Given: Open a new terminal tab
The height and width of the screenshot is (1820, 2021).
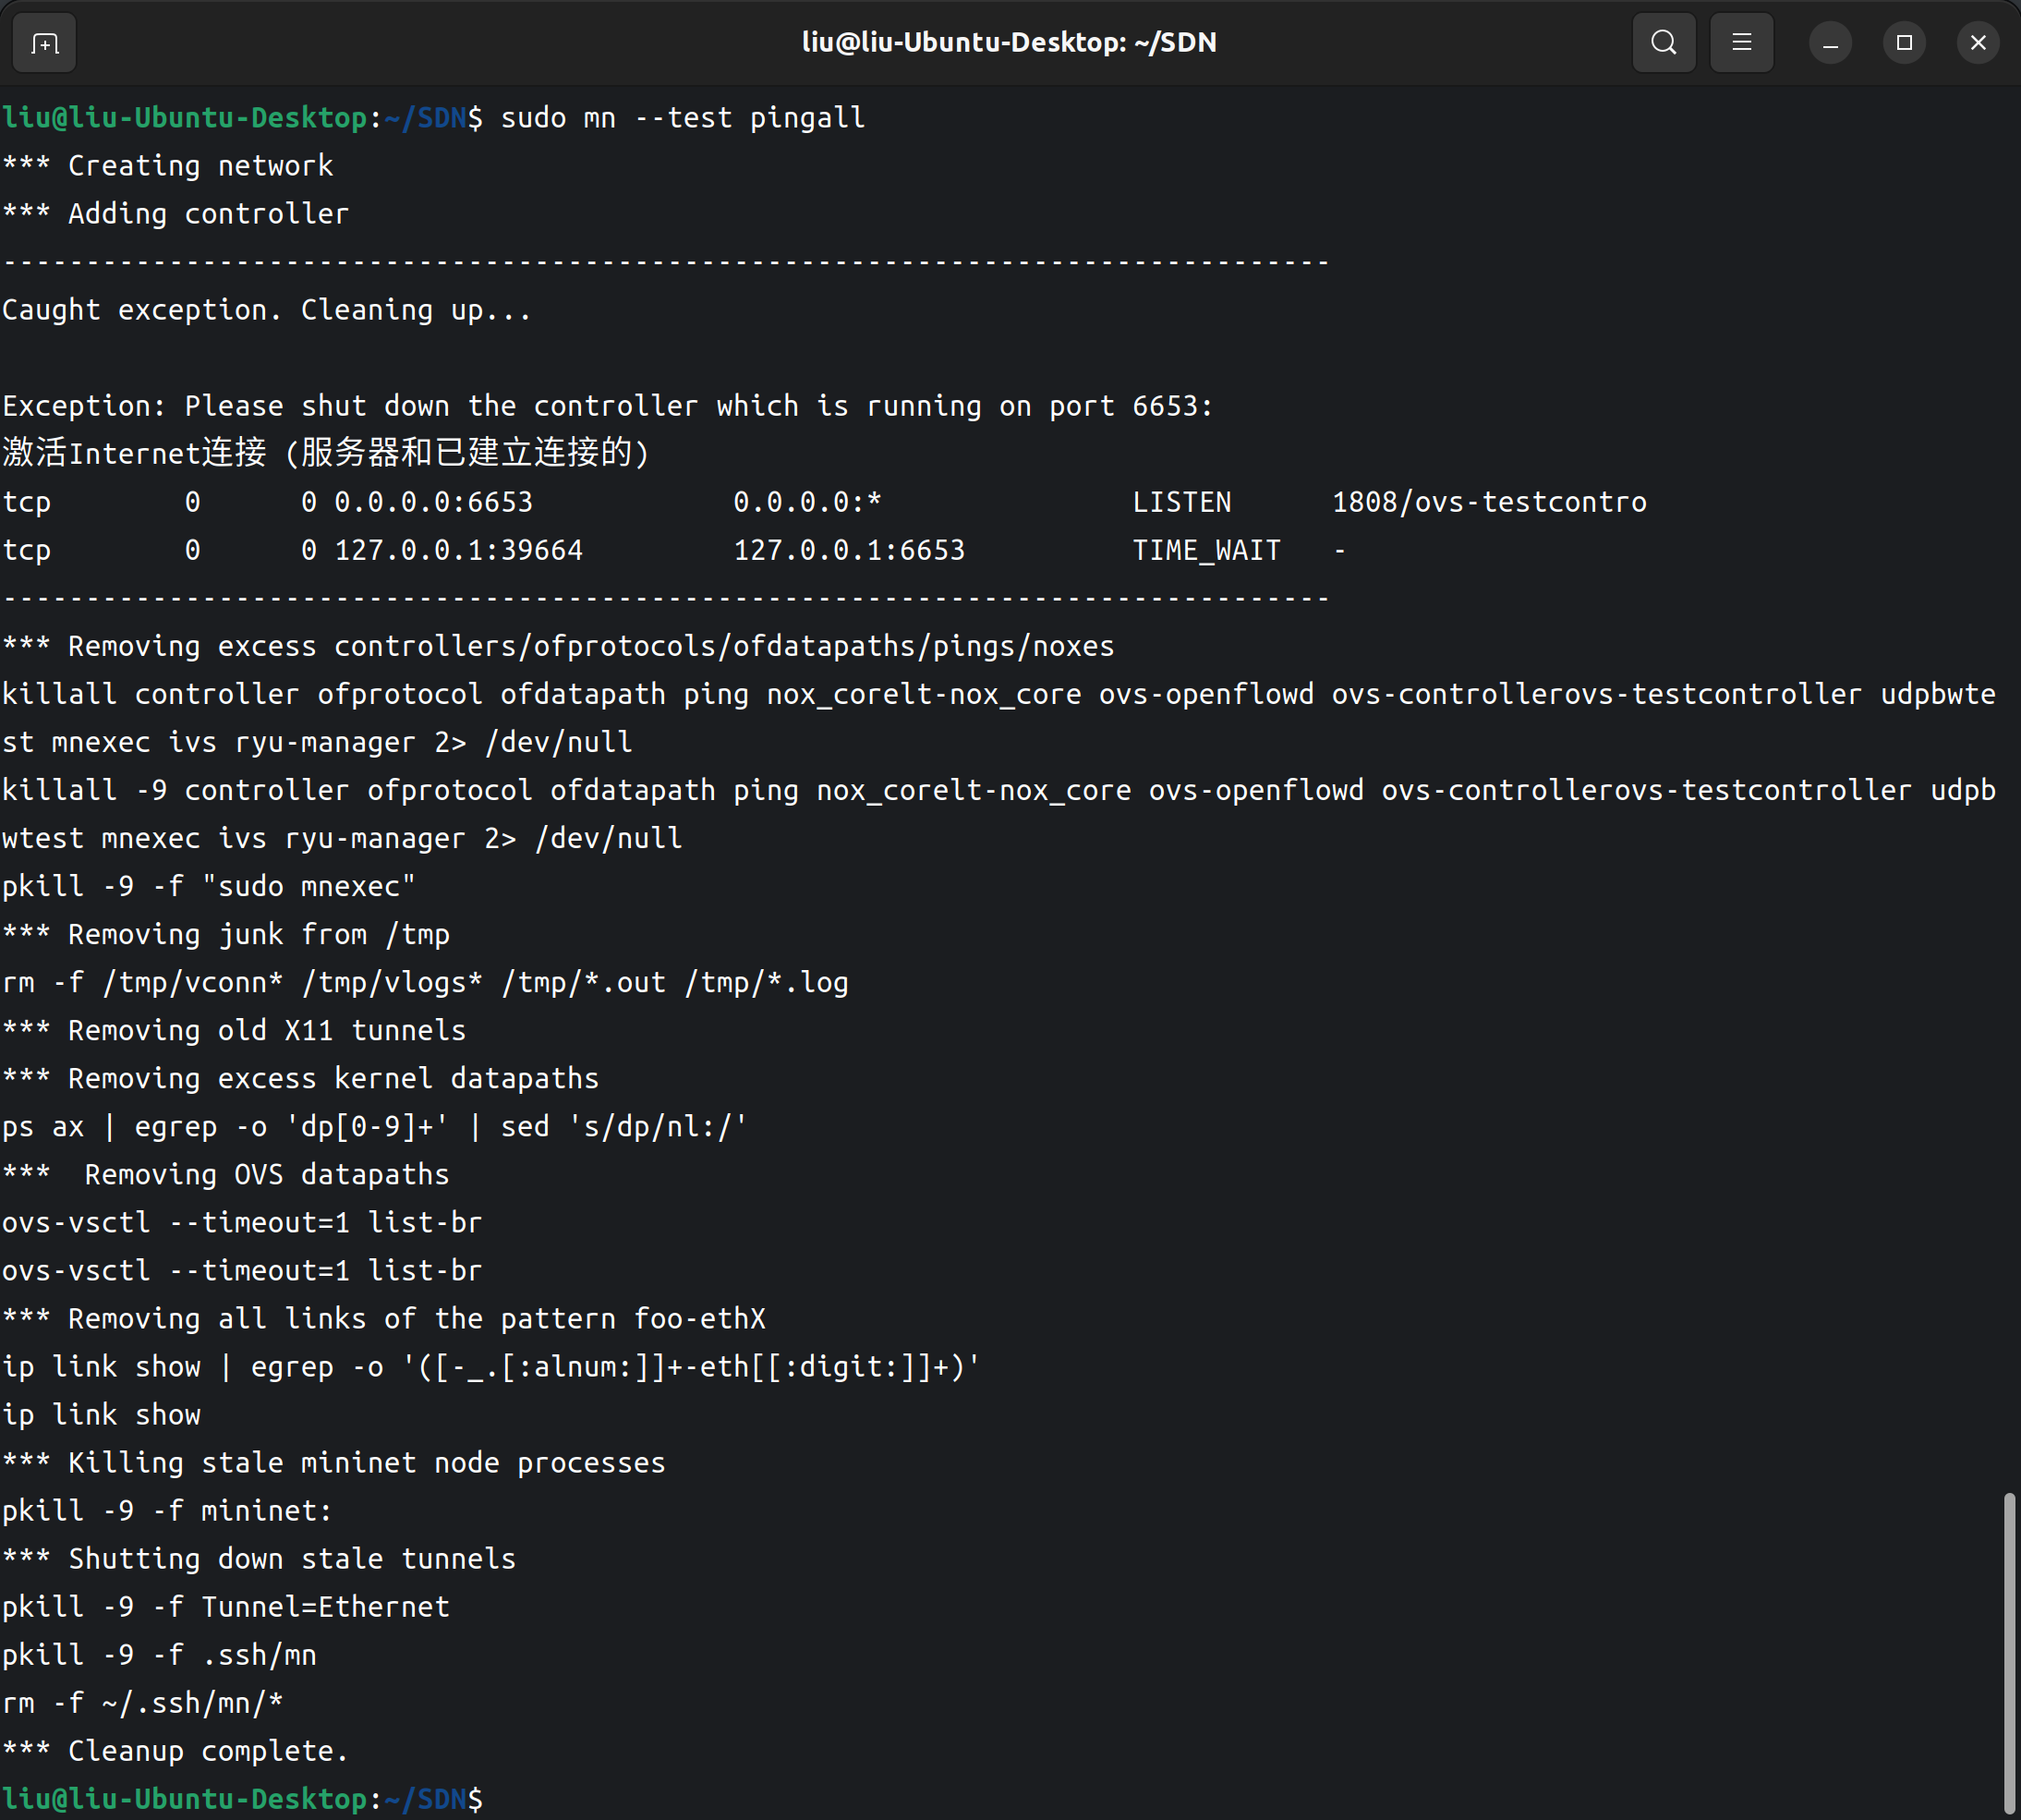Looking at the screenshot, I should (x=44, y=43).
